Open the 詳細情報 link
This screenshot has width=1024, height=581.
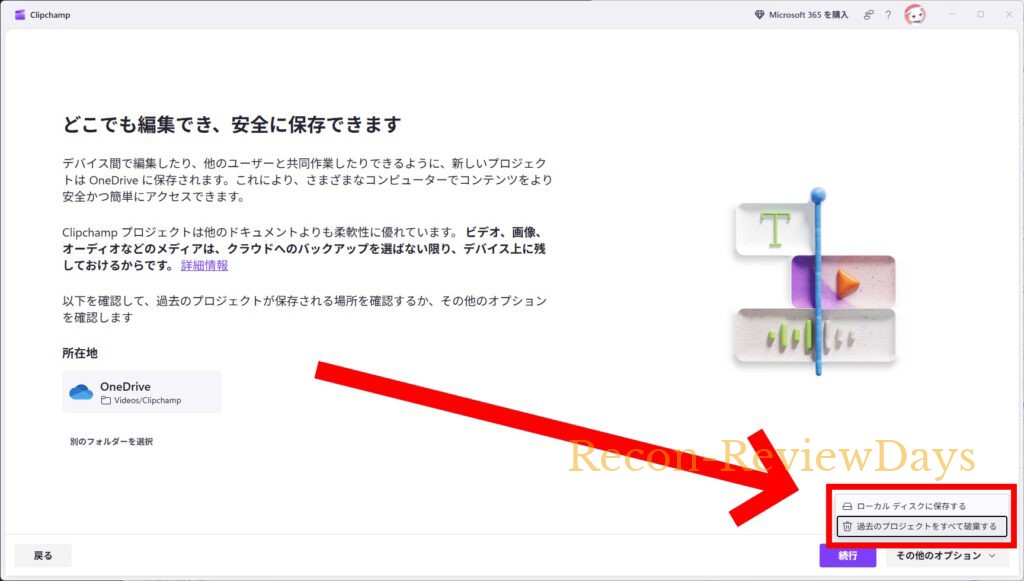204,265
